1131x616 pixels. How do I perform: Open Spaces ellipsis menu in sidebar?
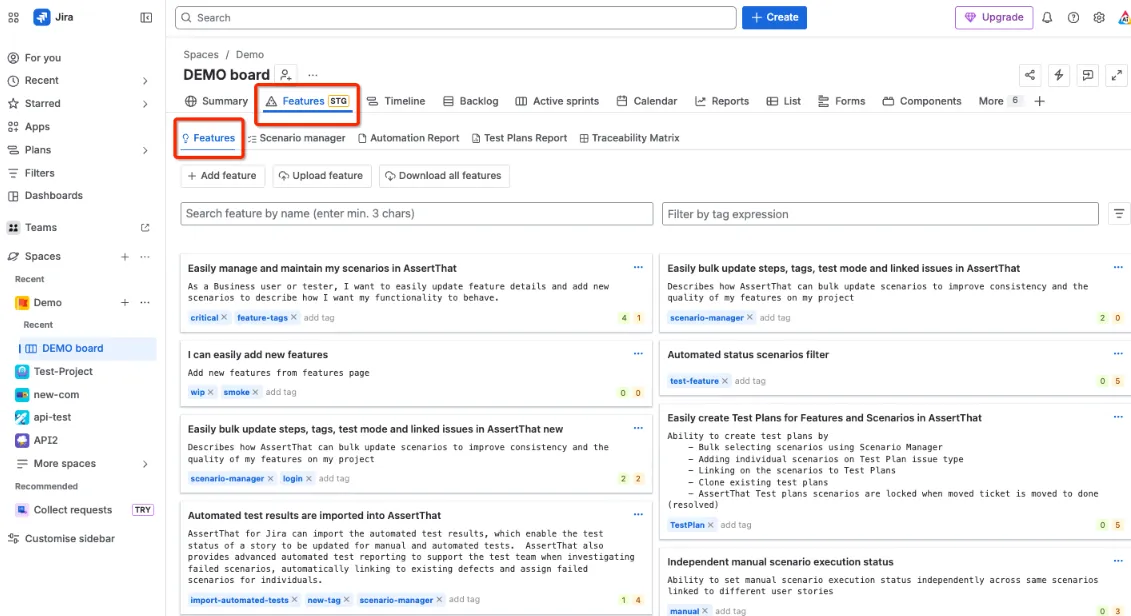[x=145, y=257]
